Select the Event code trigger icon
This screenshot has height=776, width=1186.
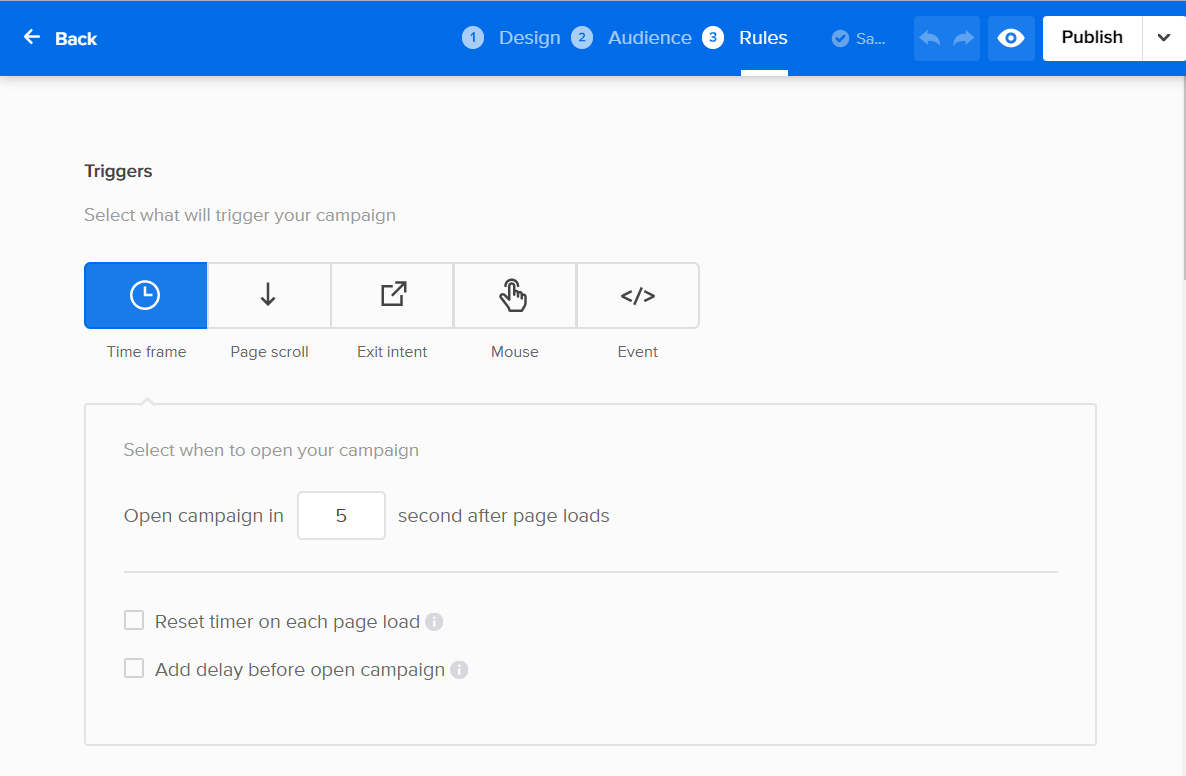coord(638,296)
